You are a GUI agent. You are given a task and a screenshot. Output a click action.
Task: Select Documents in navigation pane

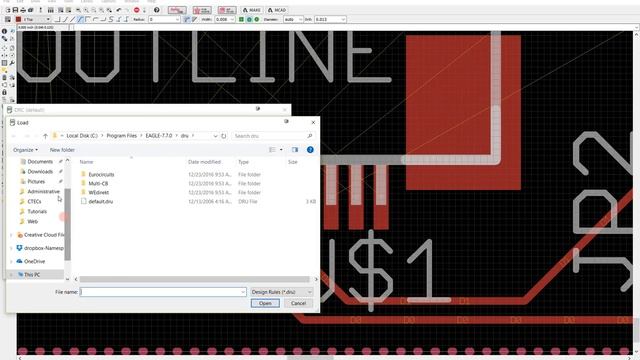[40, 162]
